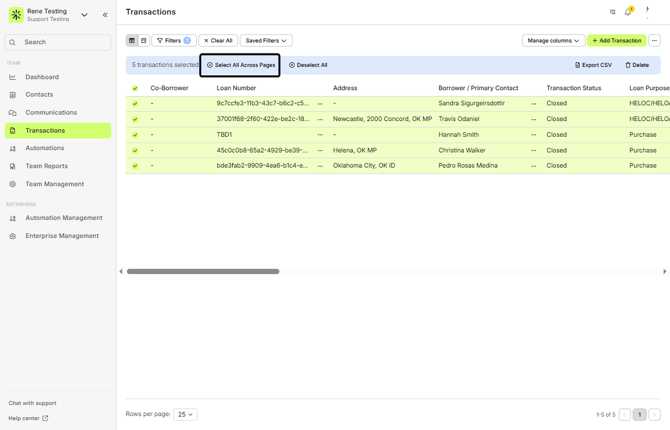Screen dimensions: 670x430
Task: Open ellipsis beside Christina Walker
Action: coord(534,150)
